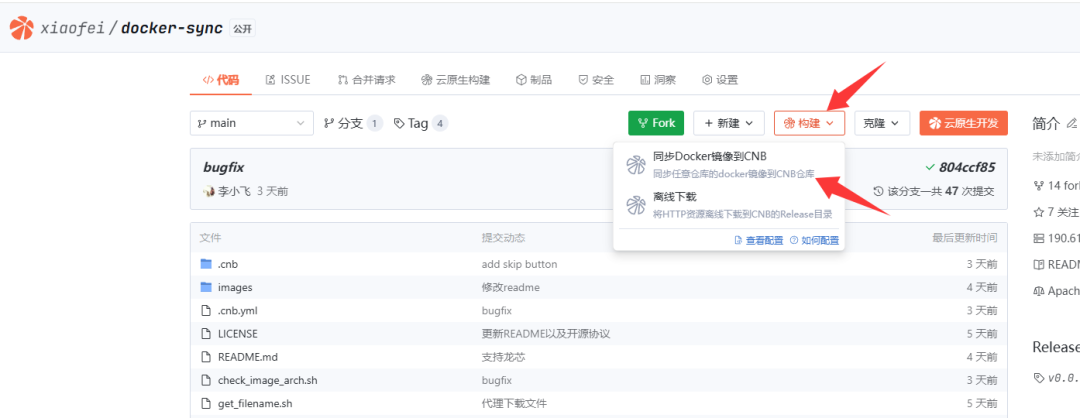Switch to the 代码 tab
The width and height of the screenshot is (1080, 418).
point(220,80)
